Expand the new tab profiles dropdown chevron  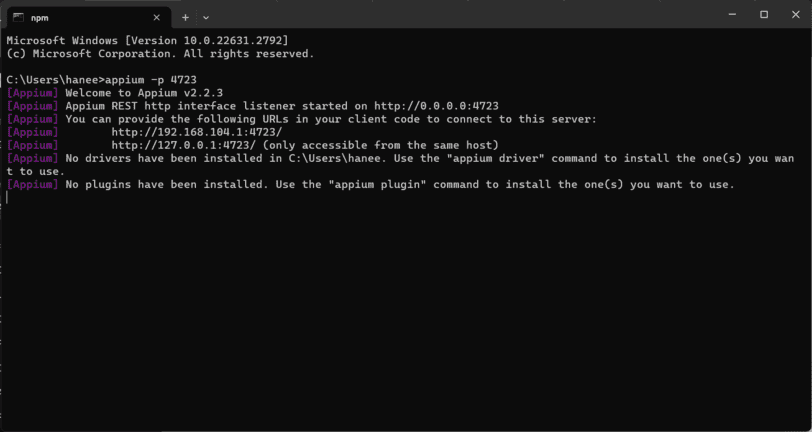(x=206, y=18)
